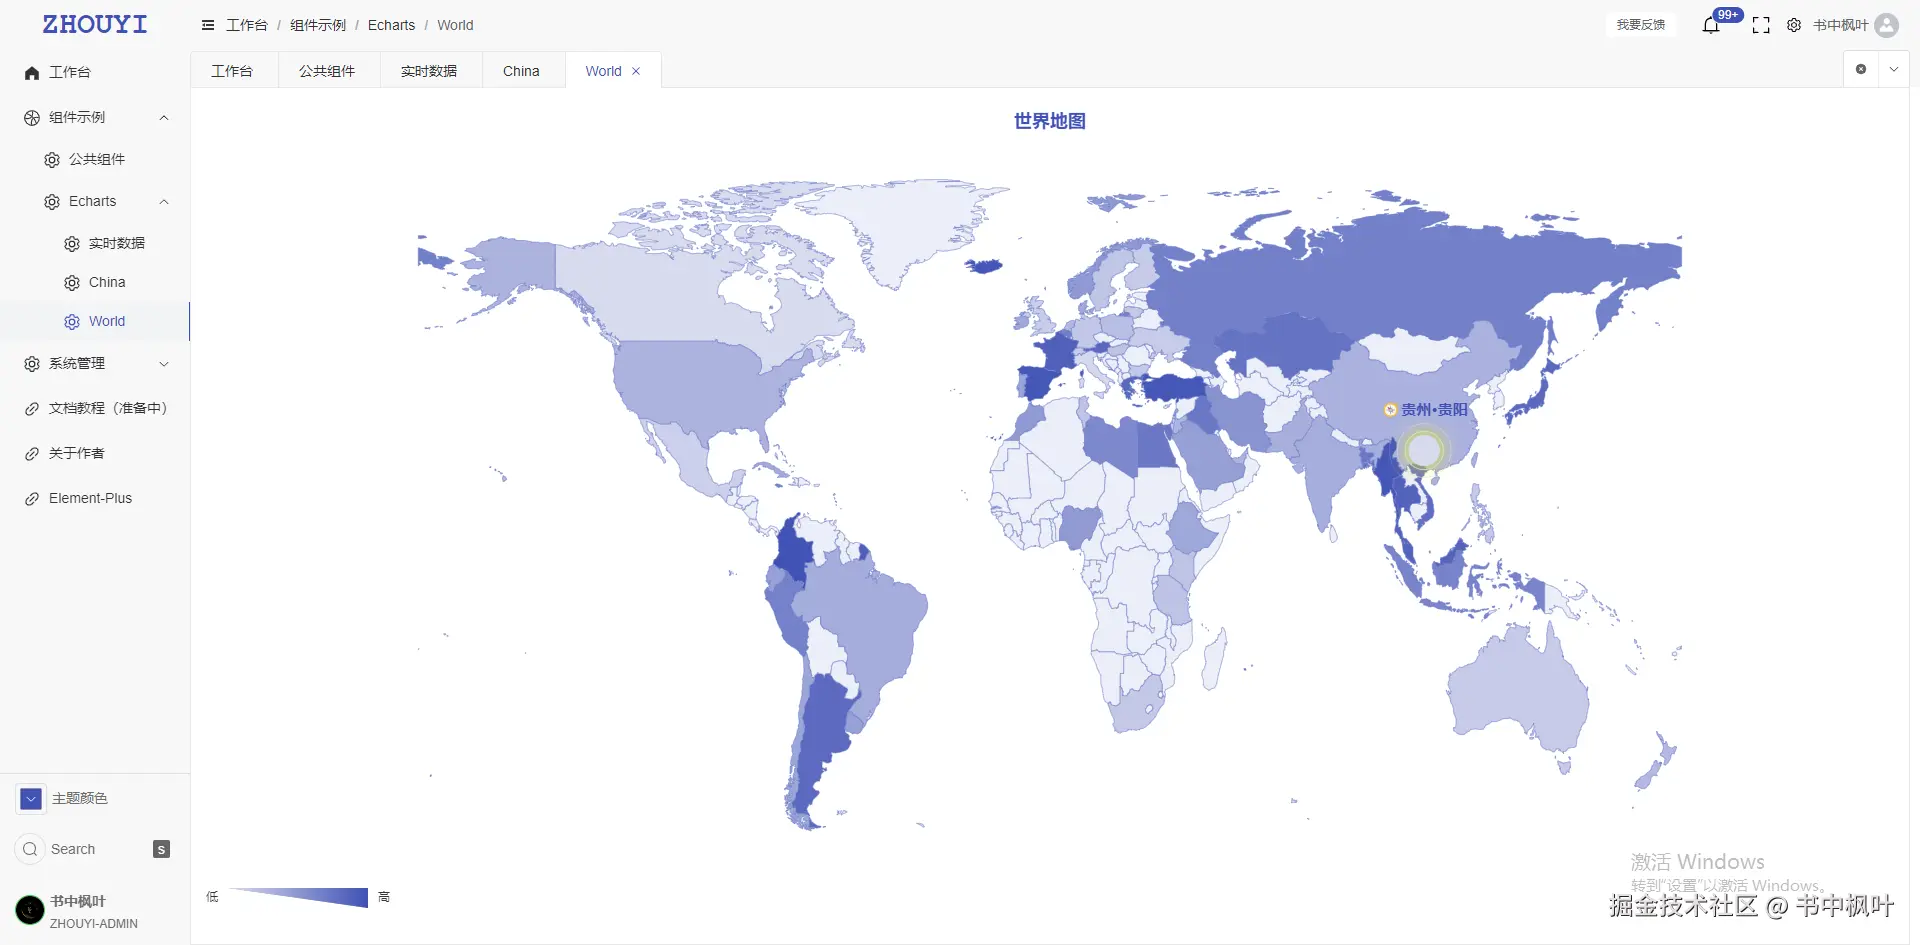Click the user avatar in top right

1887,25
